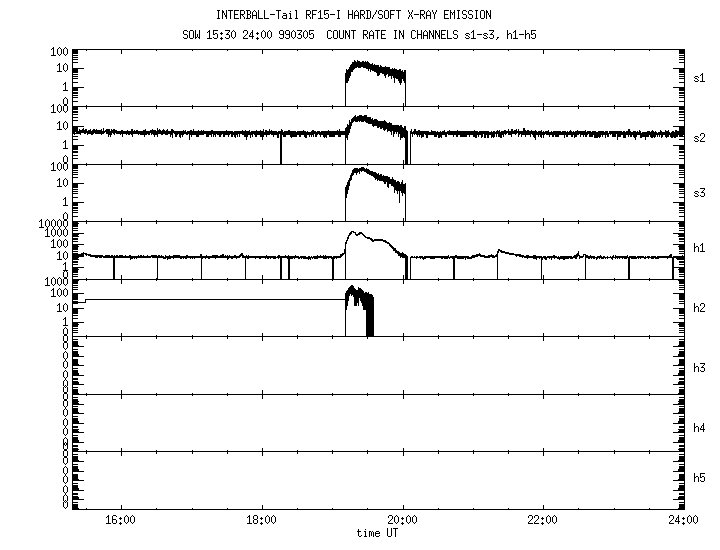Click the s1 channel label
This screenshot has height=550, width=720.
click(702, 77)
